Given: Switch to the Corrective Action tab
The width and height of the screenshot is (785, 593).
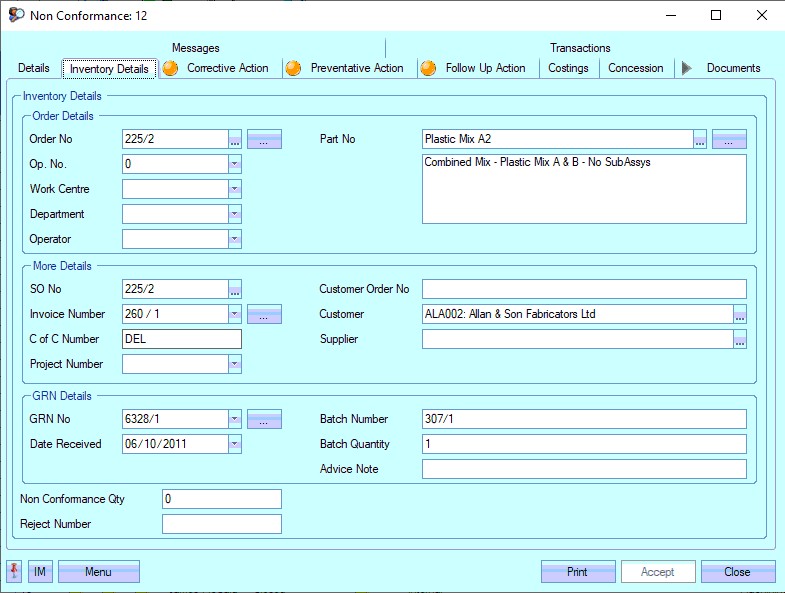Looking at the screenshot, I should 227,68.
